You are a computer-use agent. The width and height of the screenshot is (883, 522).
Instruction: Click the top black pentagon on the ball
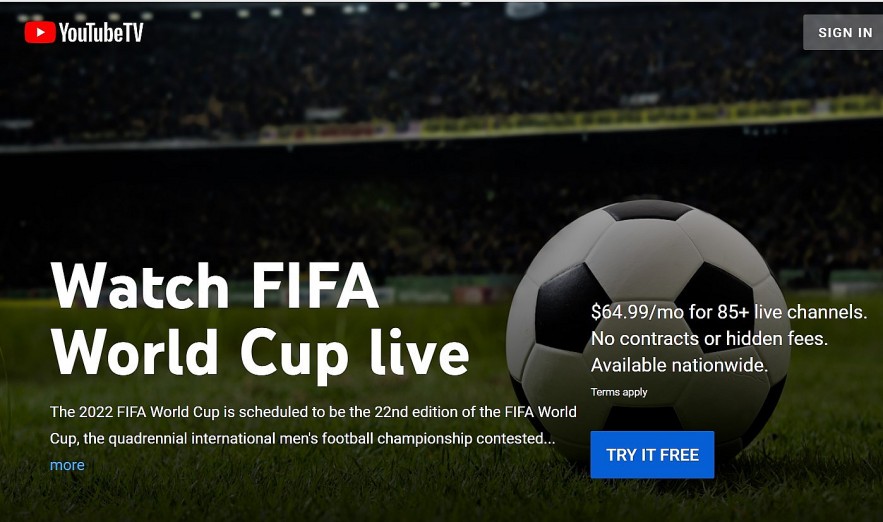(x=648, y=210)
